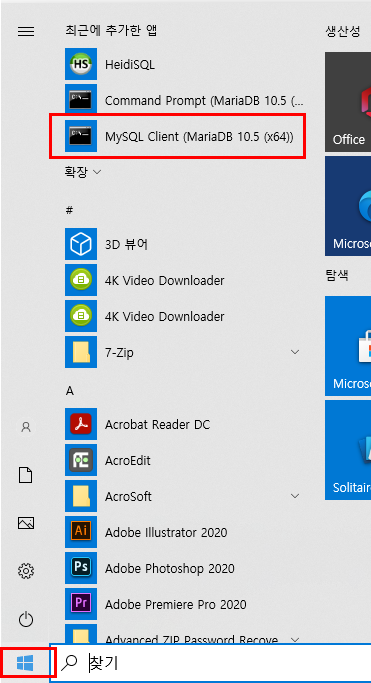Click the Power icon in sidebar

tap(26, 619)
